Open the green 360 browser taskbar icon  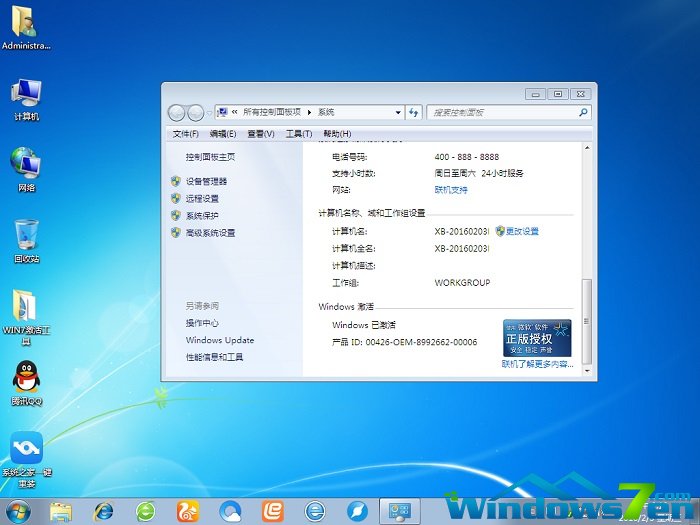click(x=146, y=512)
